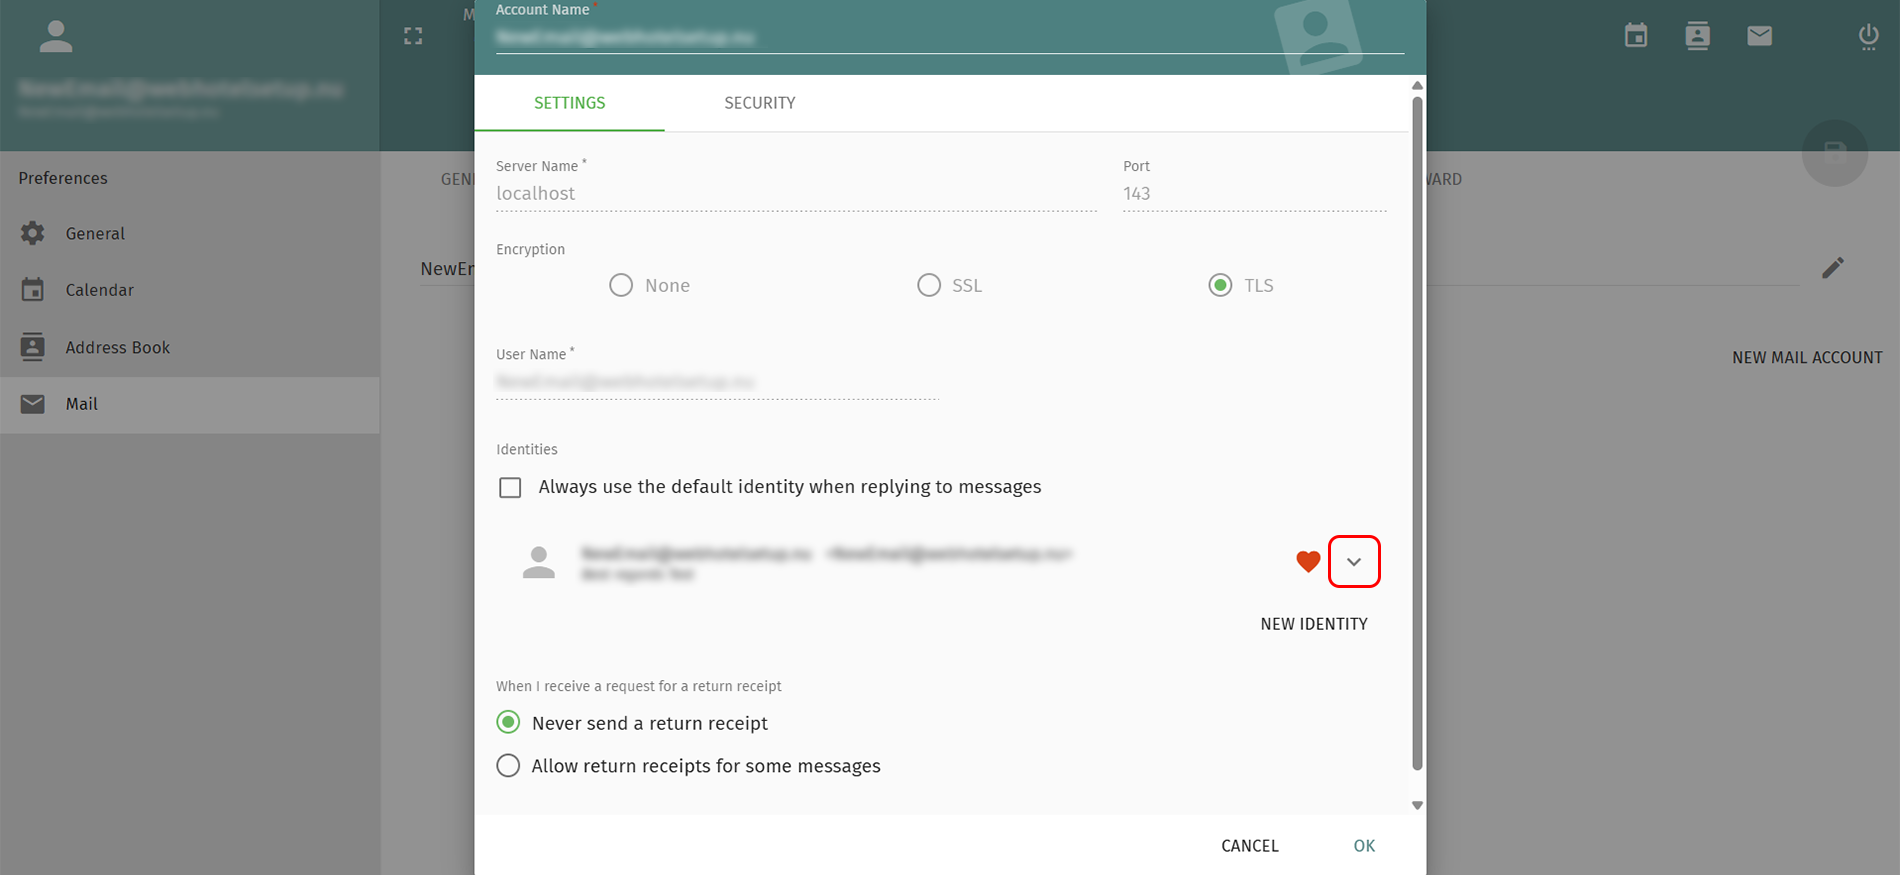Switch to the Security tab
This screenshot has width=1900, height=875.
point(759,103)
